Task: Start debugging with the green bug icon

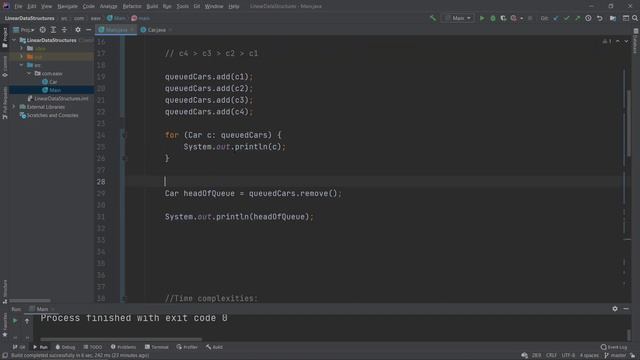Action: [x=493, y=18]
